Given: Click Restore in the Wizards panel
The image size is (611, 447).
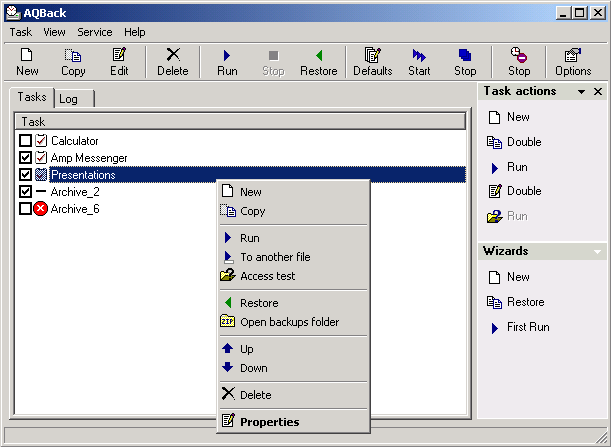Looking at the screenshot, I should (515, 302).
